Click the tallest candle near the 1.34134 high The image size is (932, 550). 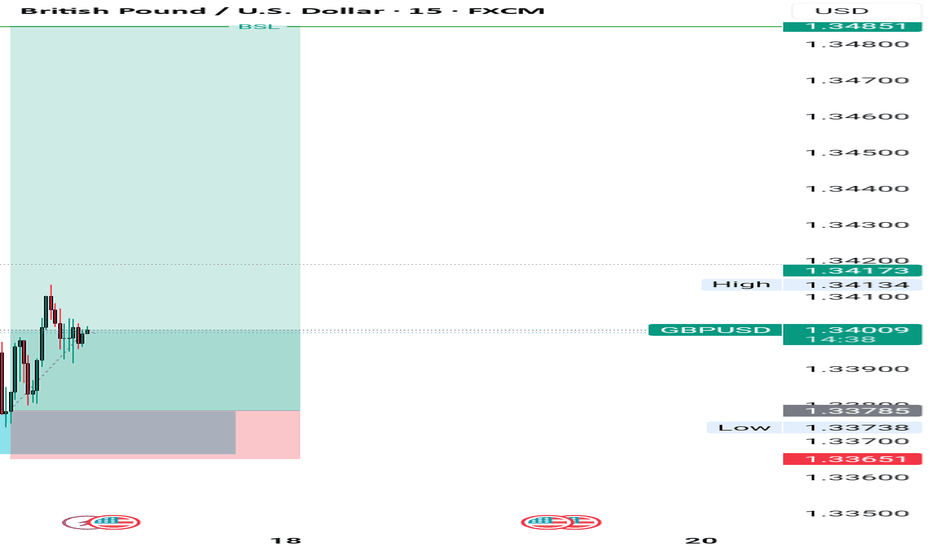(51, 302)
